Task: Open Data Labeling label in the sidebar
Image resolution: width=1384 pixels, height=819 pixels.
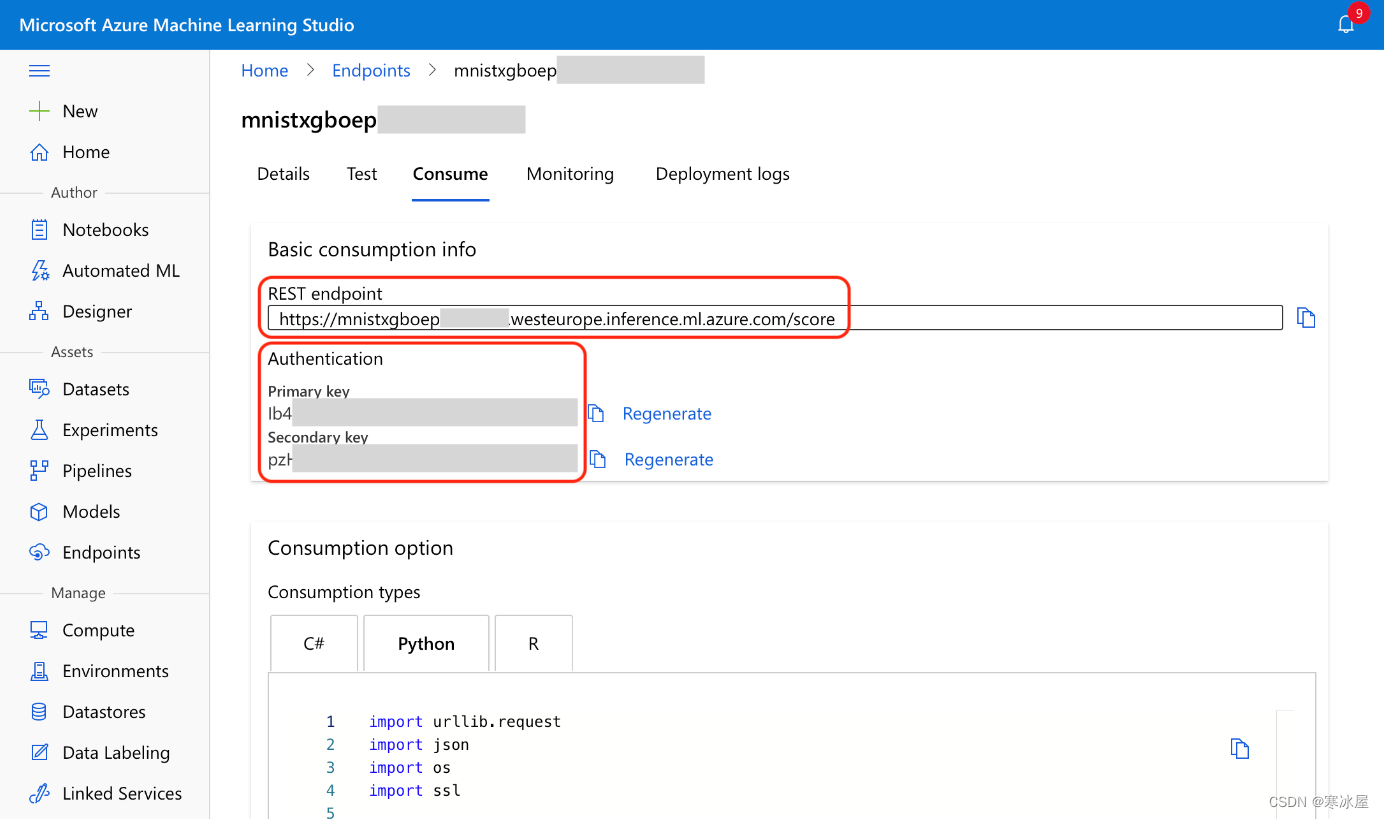Action: (116, 753)
